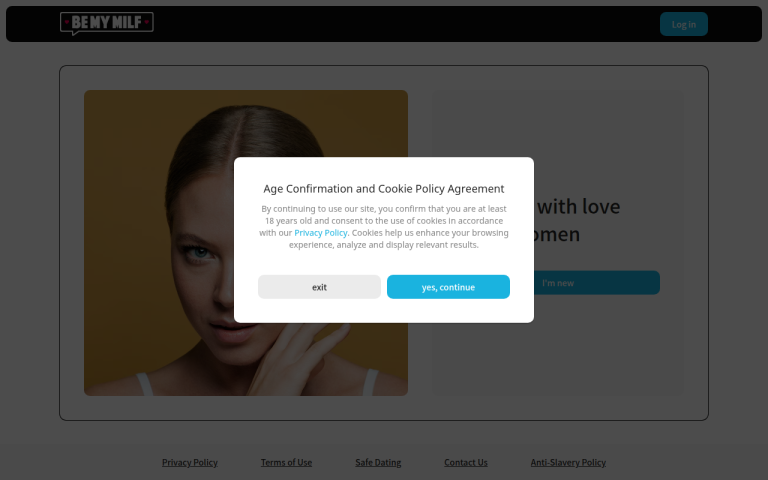Click the exit button in the dialog

point(319,287)
